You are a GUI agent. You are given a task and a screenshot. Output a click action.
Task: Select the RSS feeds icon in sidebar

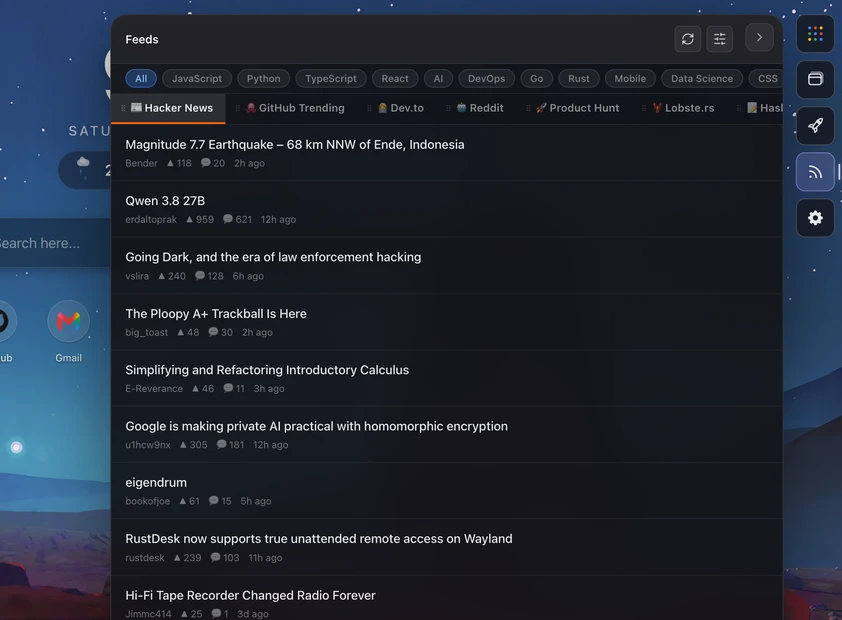815,172
